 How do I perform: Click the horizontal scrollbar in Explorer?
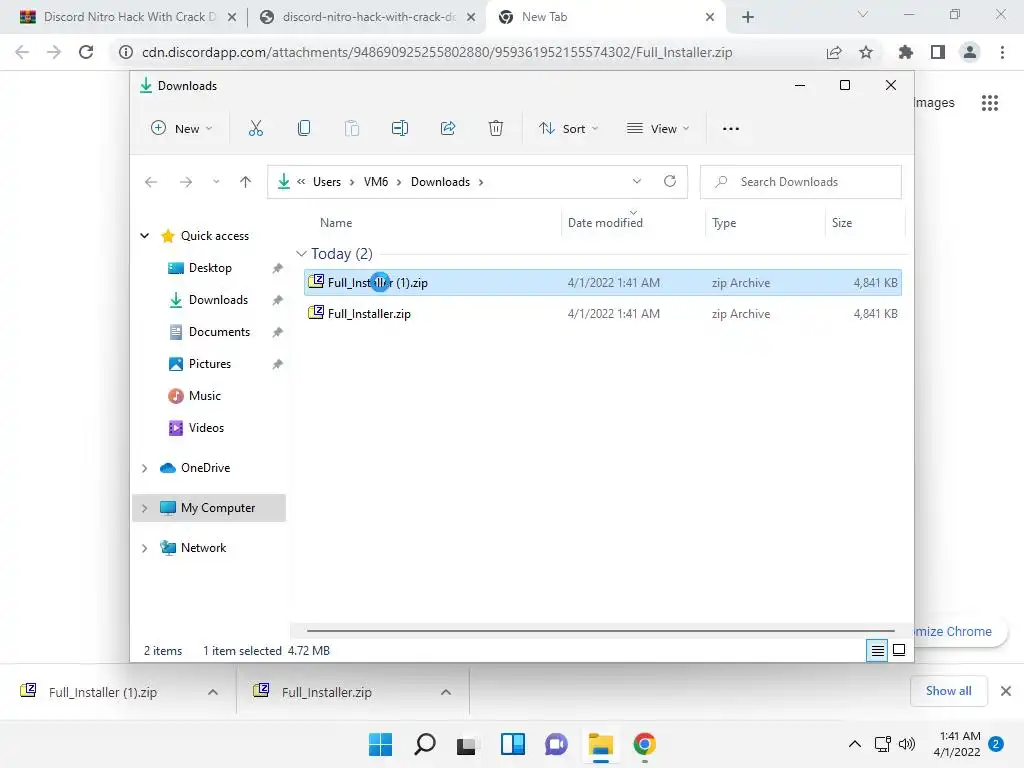600,631
